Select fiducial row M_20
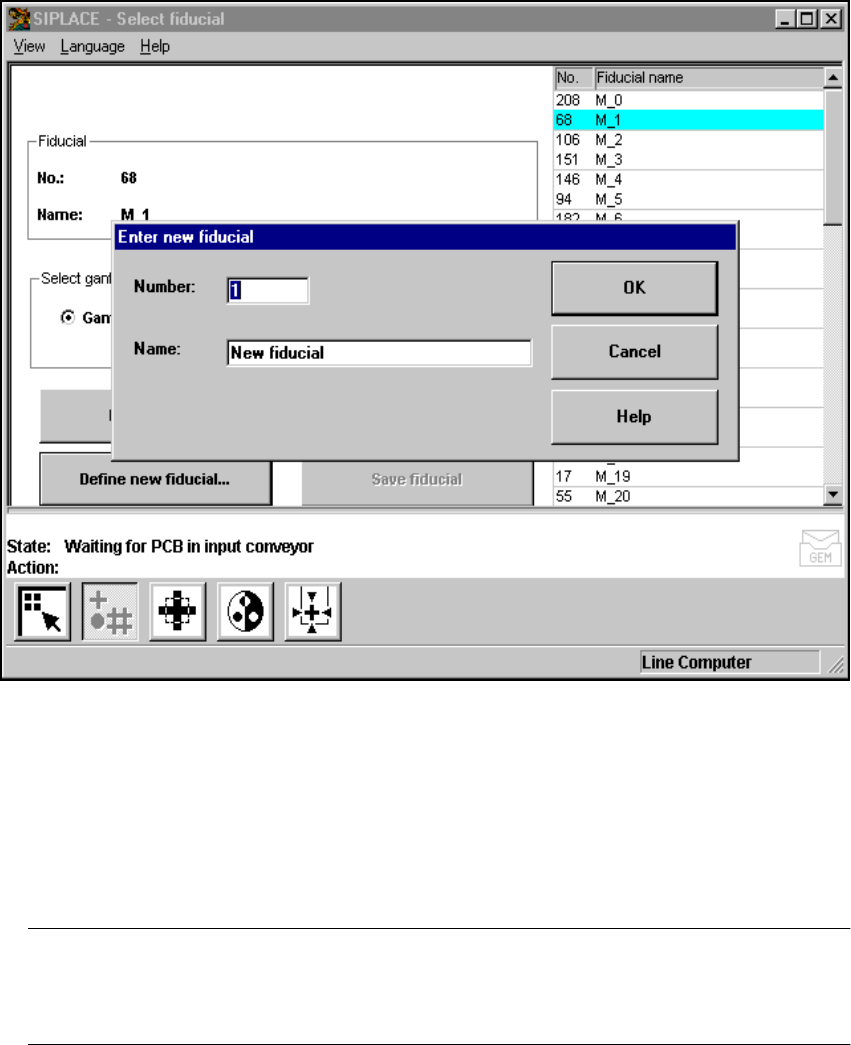This screenshot has width=851, height=1045. pos(688,497)
